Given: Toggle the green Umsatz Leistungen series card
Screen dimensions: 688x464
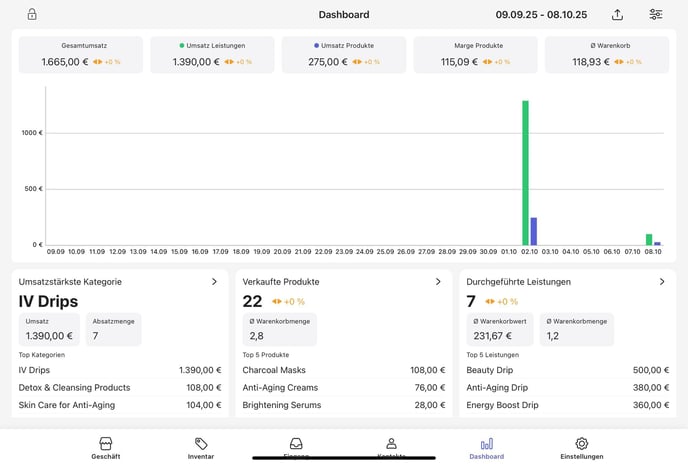Looking at the screenshot, I should click(x=212, y=55).
